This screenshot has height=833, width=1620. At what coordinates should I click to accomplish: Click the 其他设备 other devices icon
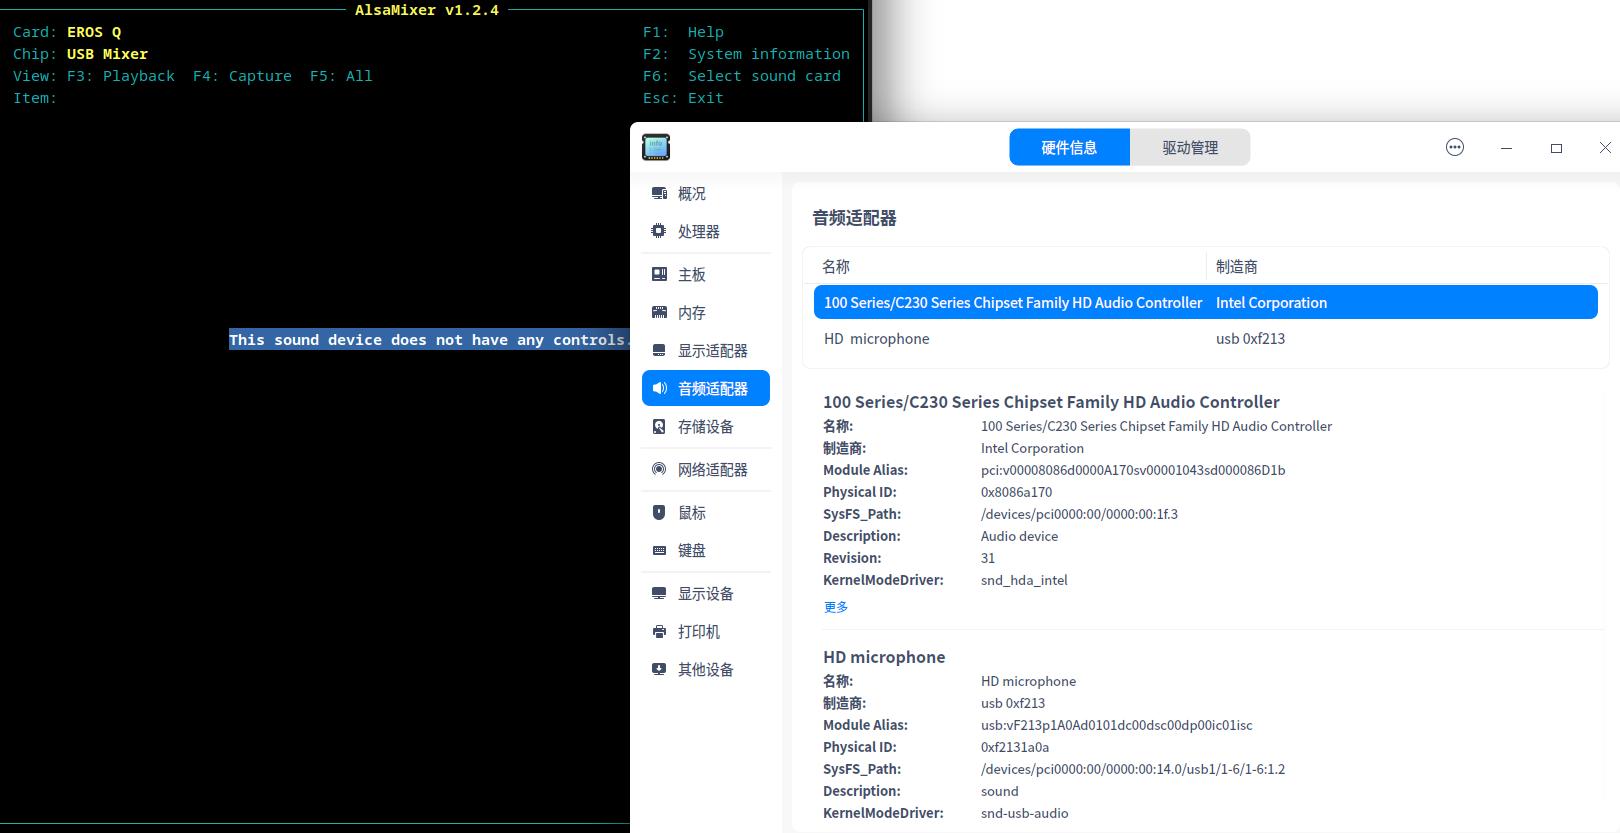point(659,669)
